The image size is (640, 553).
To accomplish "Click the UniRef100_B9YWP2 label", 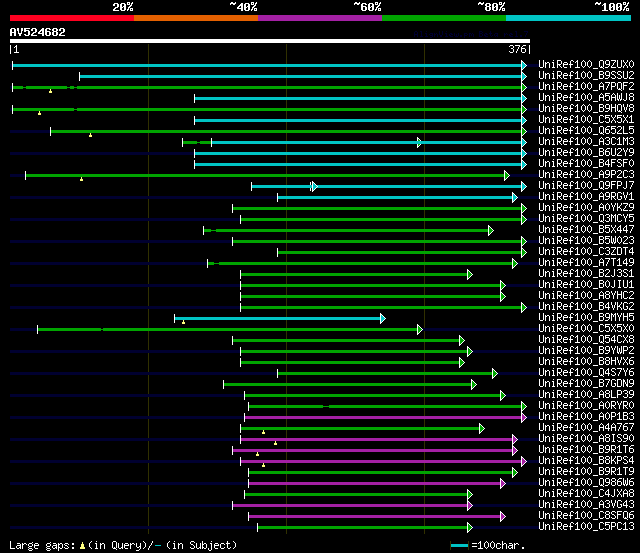I will click(586, 351).
